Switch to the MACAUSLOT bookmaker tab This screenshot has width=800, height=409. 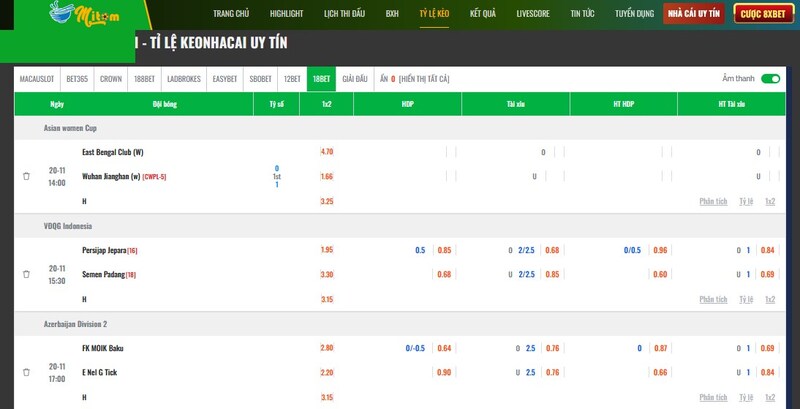38,78
